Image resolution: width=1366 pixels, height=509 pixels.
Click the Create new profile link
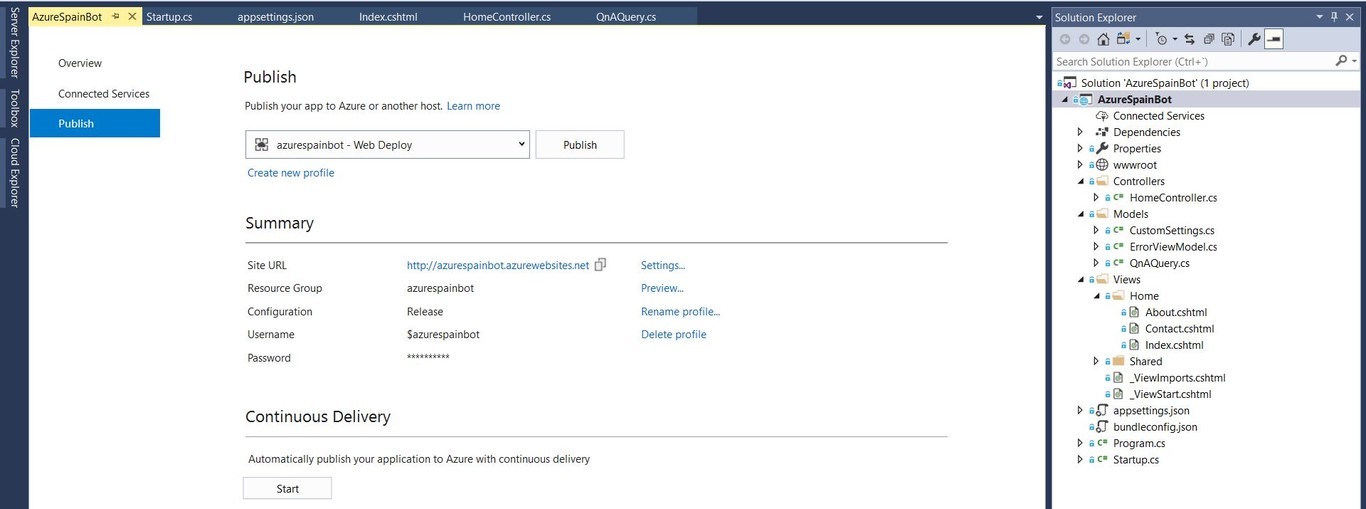pyautogui.click(x=291, y=173)
